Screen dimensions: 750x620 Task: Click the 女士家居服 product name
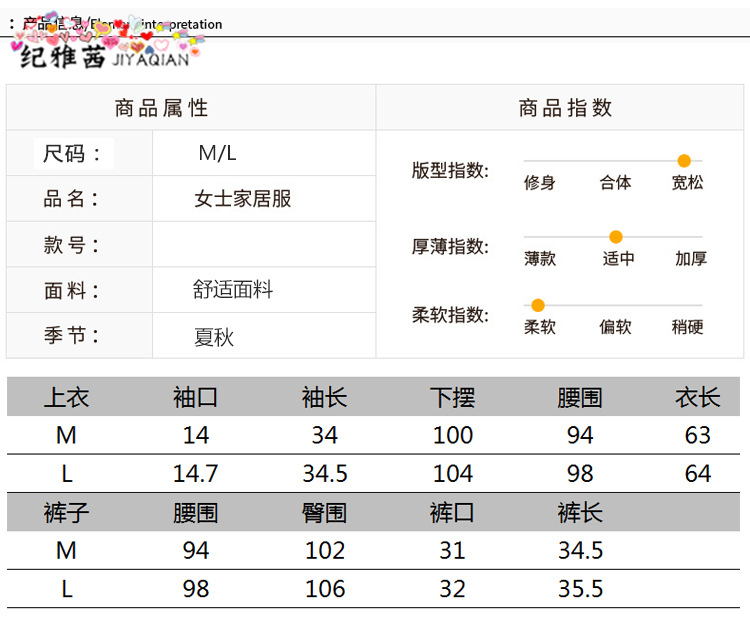tap(243, 199)
